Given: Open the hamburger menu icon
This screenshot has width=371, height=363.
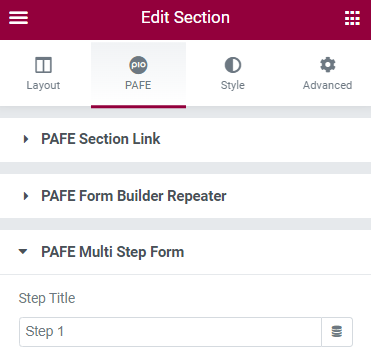Looking at the screenshot, I should (x=18, y=18).
